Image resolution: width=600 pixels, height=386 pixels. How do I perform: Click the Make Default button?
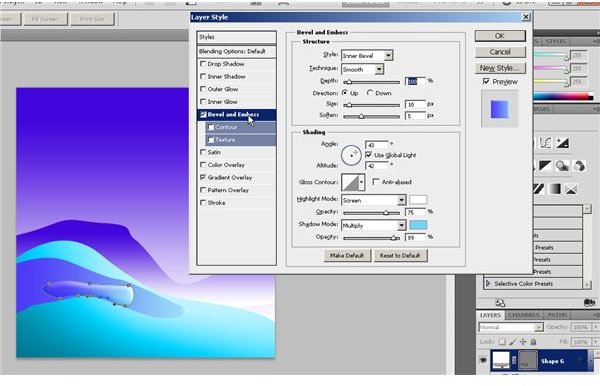[x=347, y=256]
